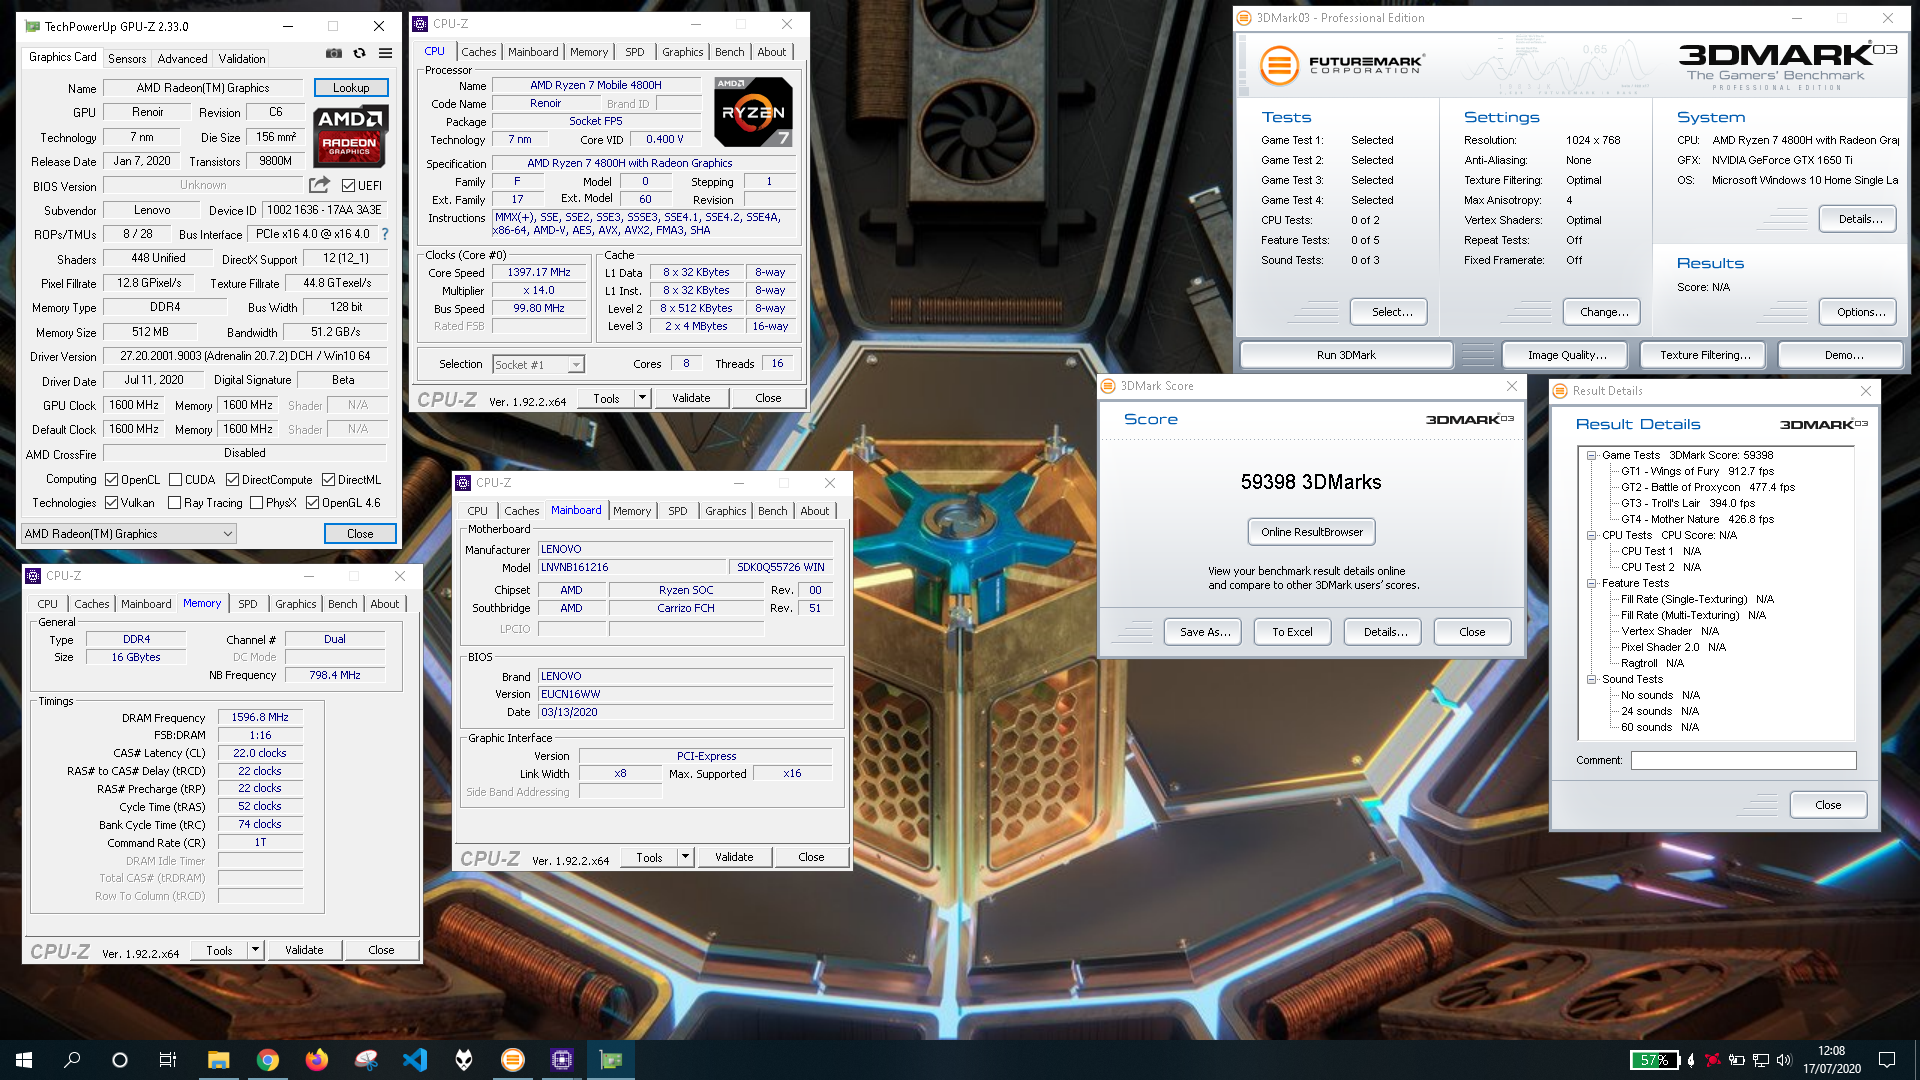Toggle the CUDA checkbox
Screen dimensions: 1920x1080
(176, 480)
